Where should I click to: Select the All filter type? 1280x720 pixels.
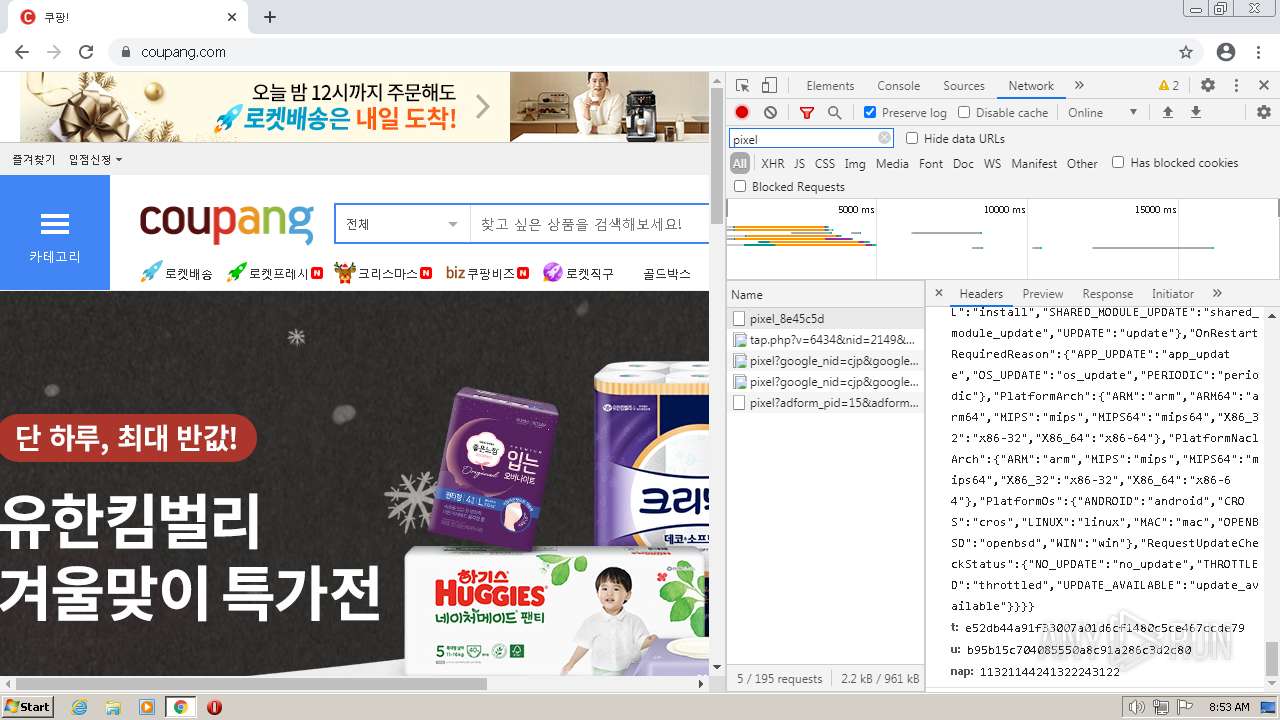[x=740, y=164]
